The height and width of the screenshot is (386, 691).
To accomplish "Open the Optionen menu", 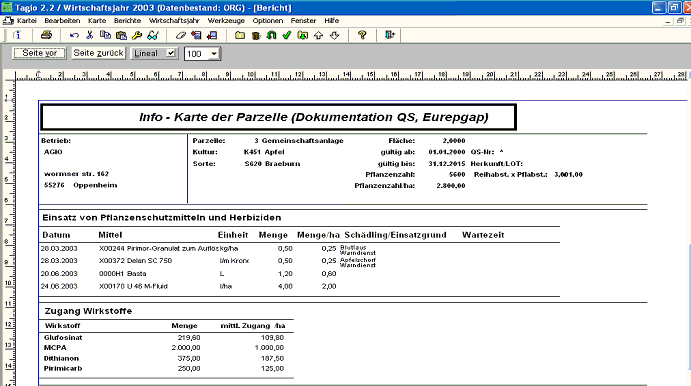I will tap(267, 21).
